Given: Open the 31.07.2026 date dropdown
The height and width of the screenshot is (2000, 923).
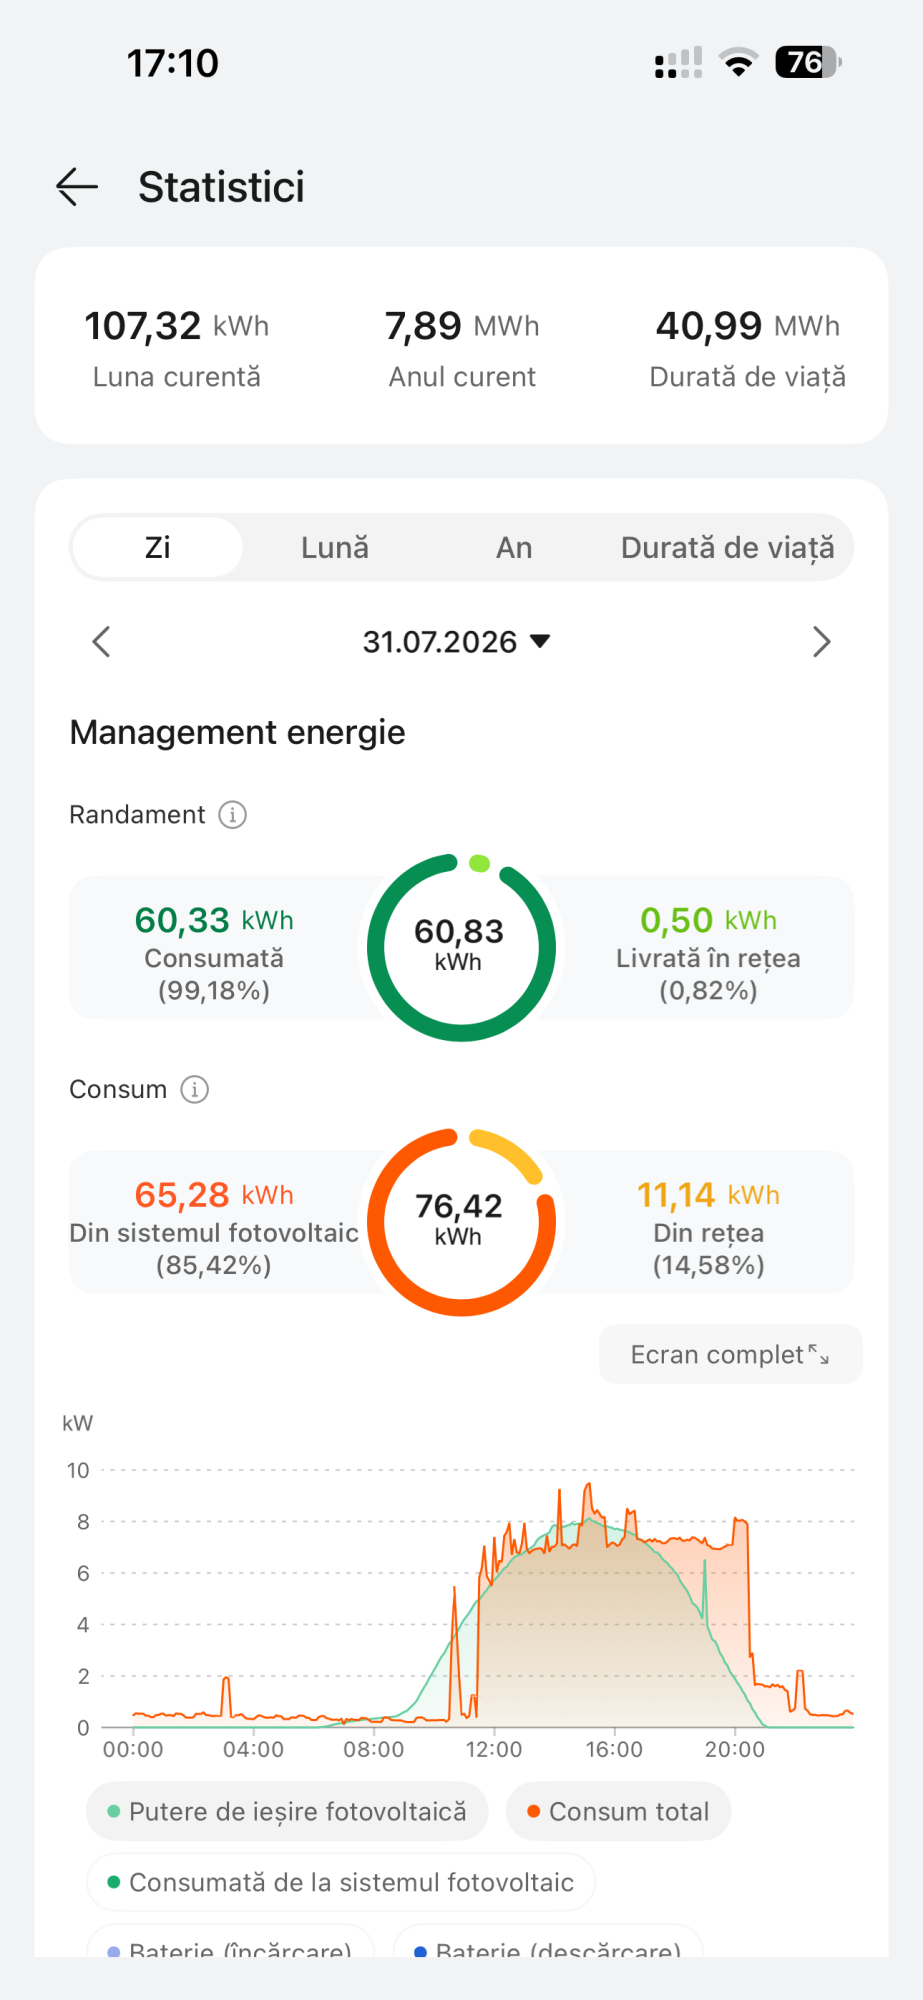Looking at the screenshot, I should 457,641.
